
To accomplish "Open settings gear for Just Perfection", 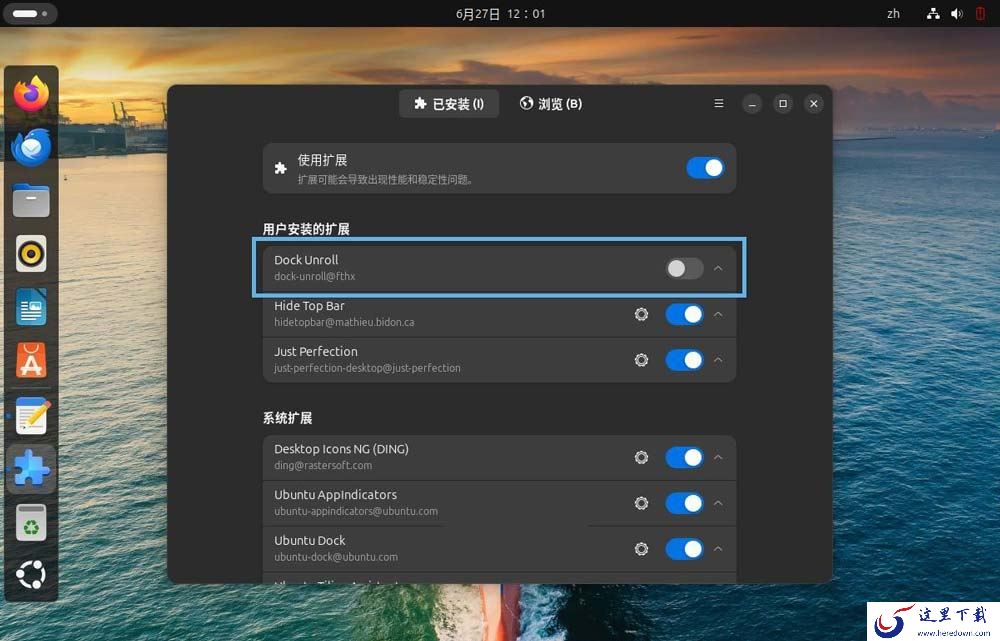I will click(641, 360).
